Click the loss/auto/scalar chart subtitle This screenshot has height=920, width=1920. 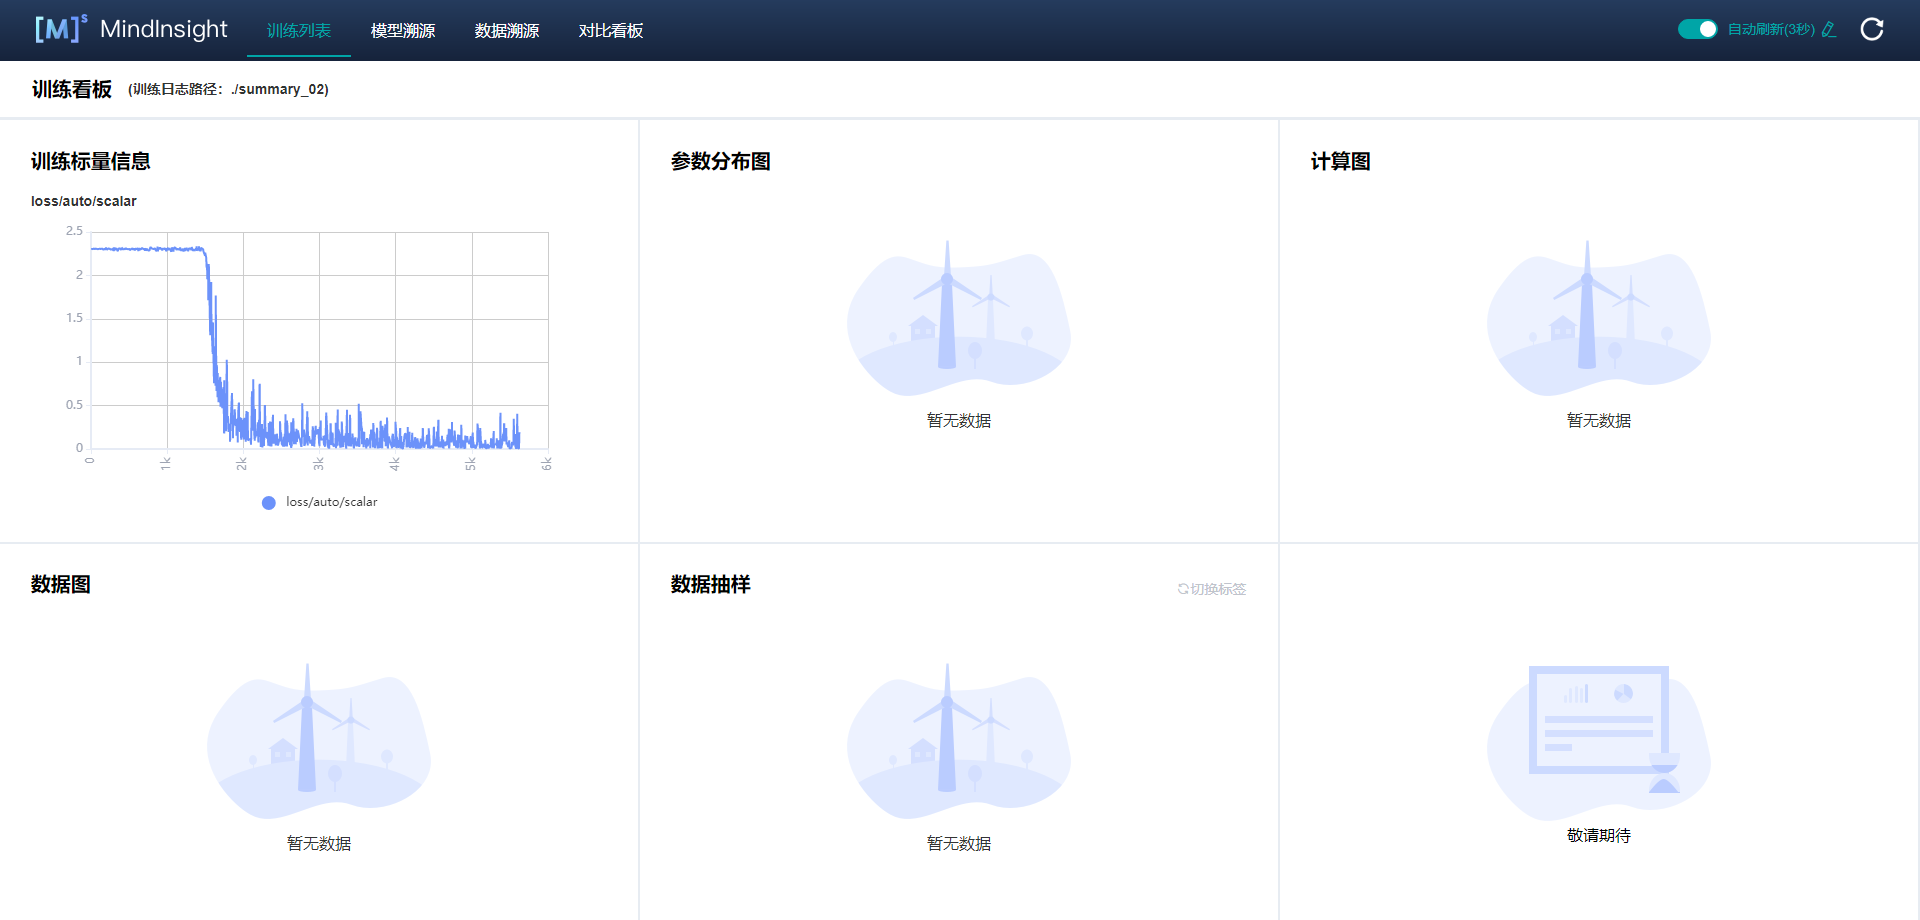point(84,201)
